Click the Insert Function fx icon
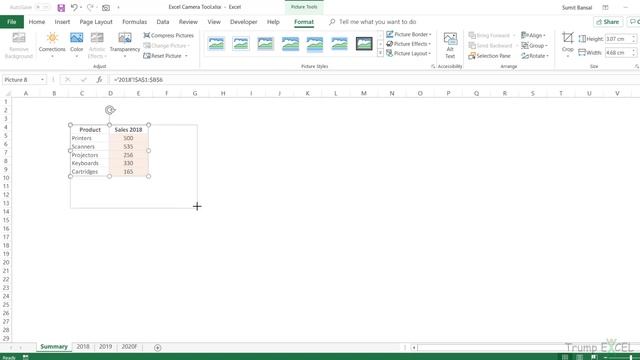Viewport: 640px width, 360px height. (x=99, y=80)
